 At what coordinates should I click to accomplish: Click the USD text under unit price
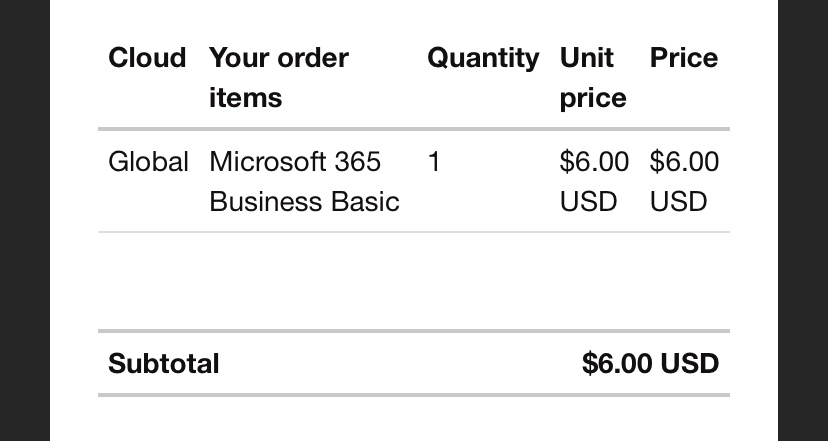point(588,202)
